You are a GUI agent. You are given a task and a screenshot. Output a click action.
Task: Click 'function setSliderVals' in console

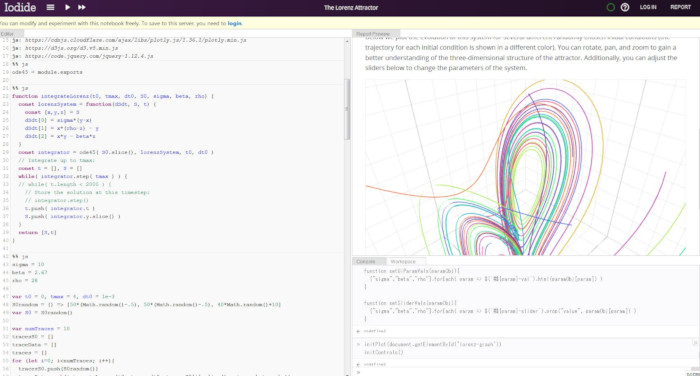(x=410, y=303)
